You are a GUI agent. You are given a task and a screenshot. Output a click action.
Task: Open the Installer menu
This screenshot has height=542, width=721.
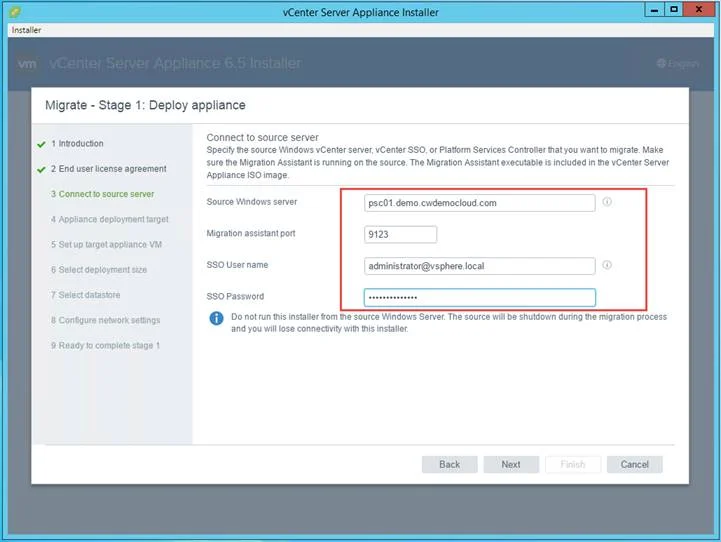[x=26, y=30]
